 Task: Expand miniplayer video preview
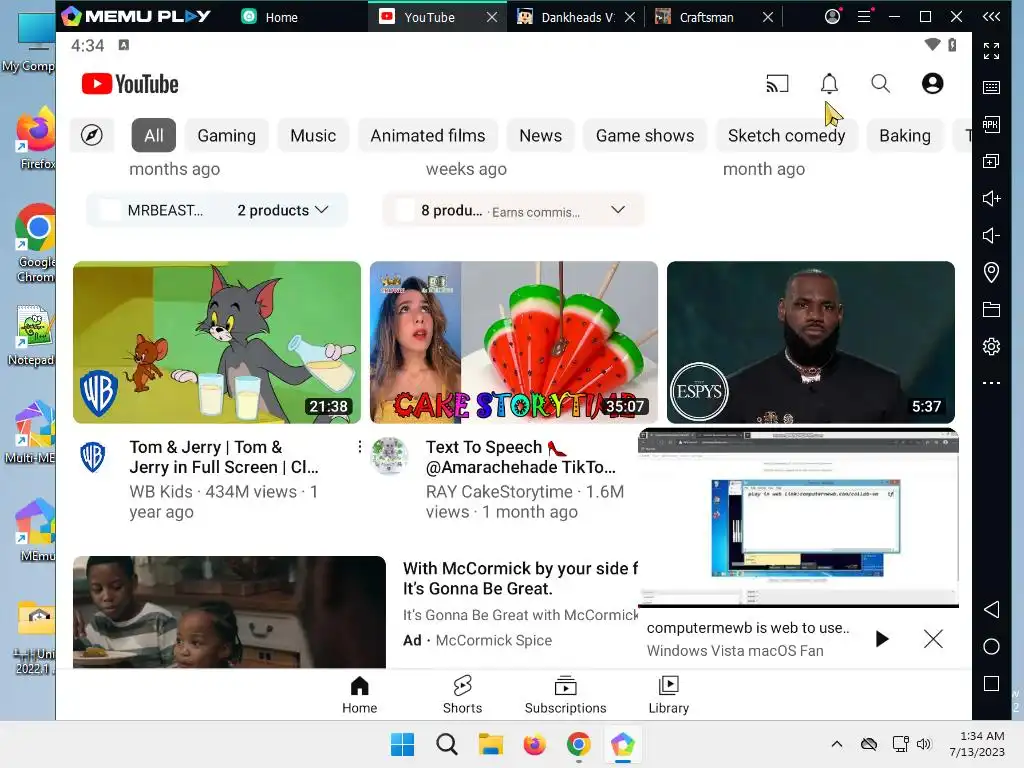pos(798,517)
